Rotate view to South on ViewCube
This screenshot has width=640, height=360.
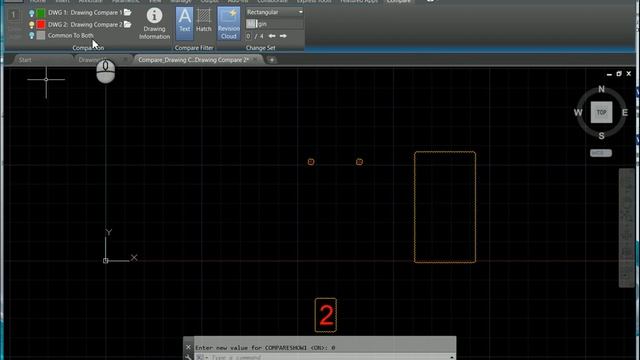coord(601,136)
